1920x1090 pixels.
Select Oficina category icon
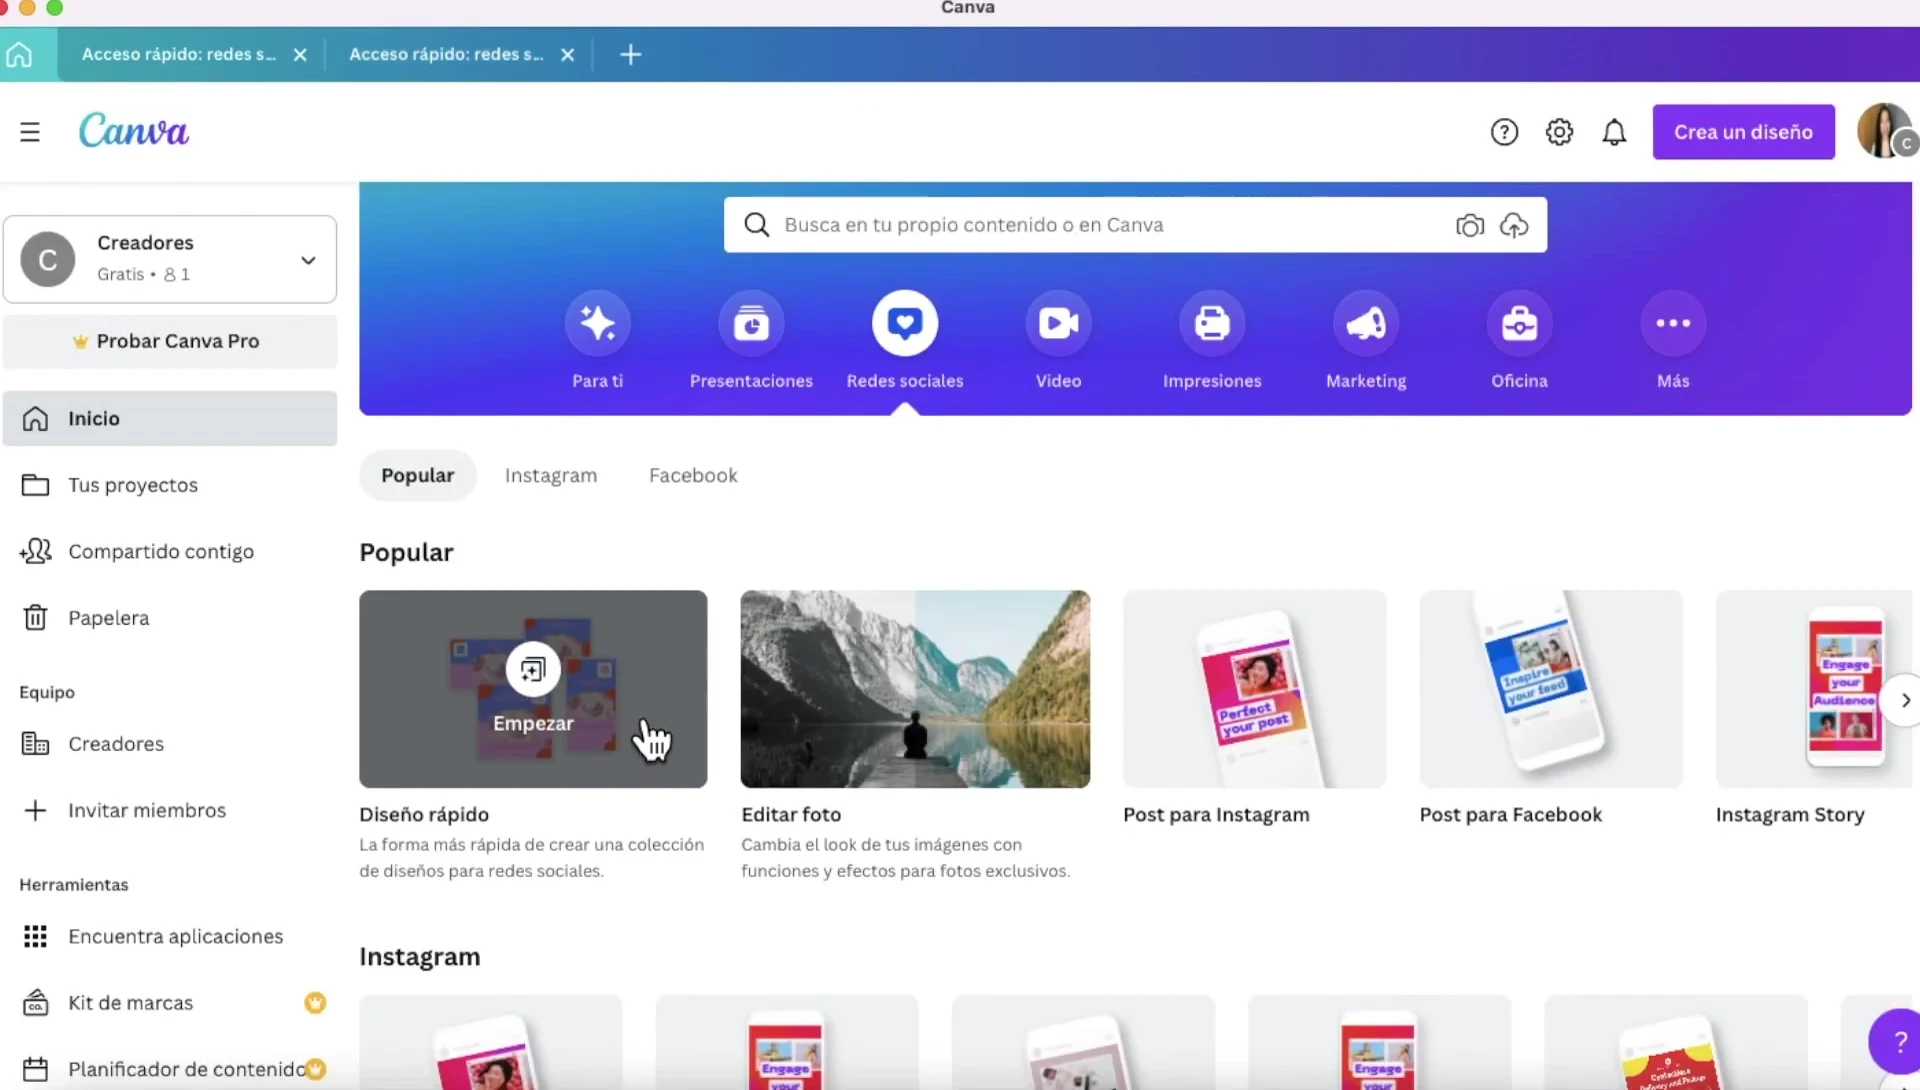pyautogui.click(x=1519, y=323)
